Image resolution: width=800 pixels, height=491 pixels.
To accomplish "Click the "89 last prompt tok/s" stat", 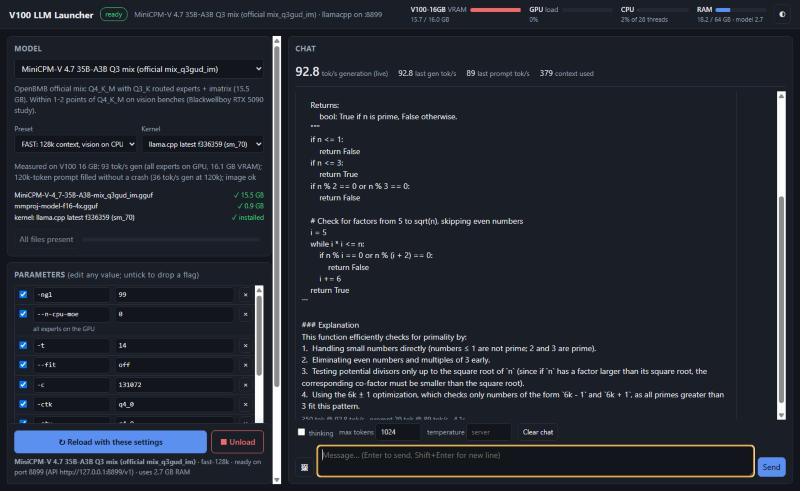I will (497, 73).
